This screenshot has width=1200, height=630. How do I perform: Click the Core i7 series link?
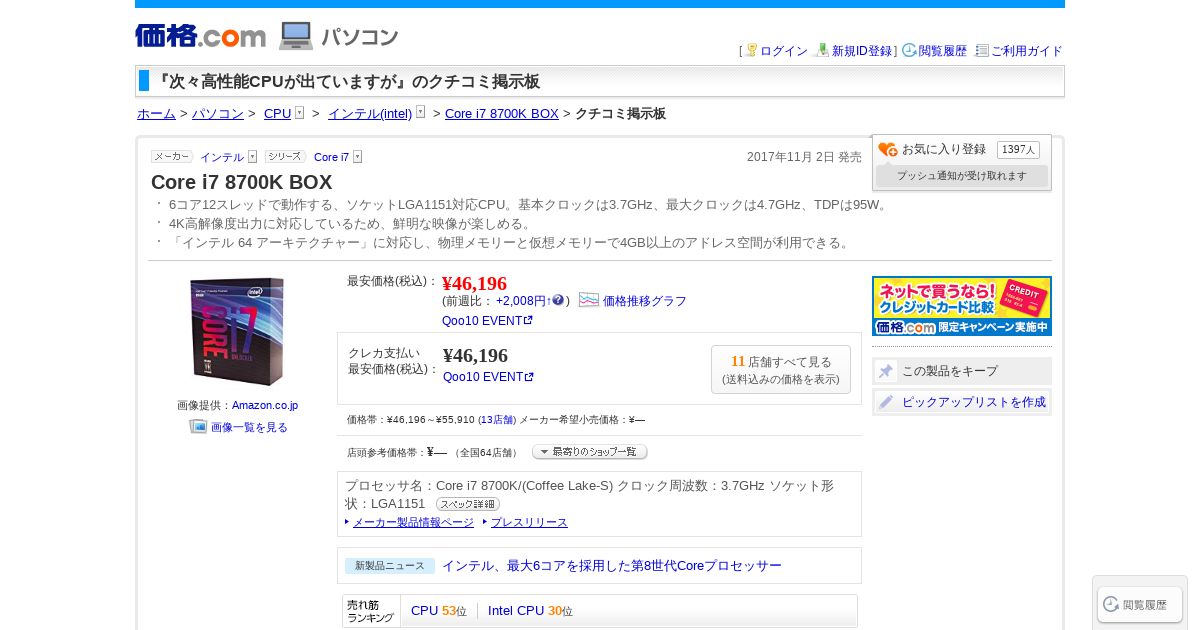click(332, 157)
